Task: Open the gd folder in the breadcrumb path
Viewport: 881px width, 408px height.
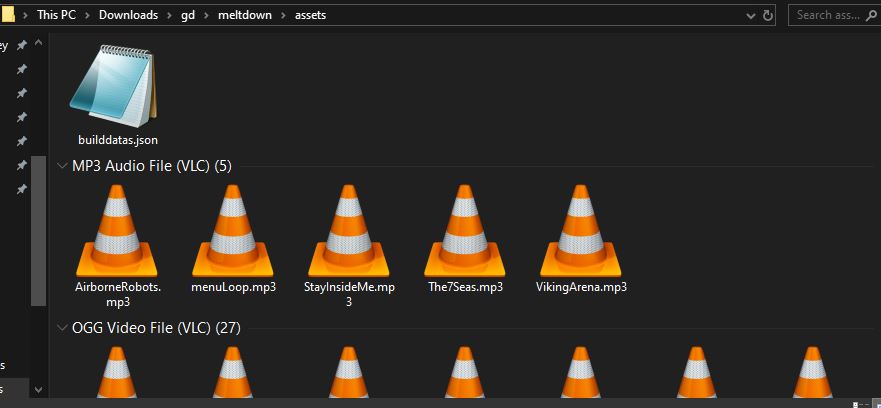Action: pos(188,15)
